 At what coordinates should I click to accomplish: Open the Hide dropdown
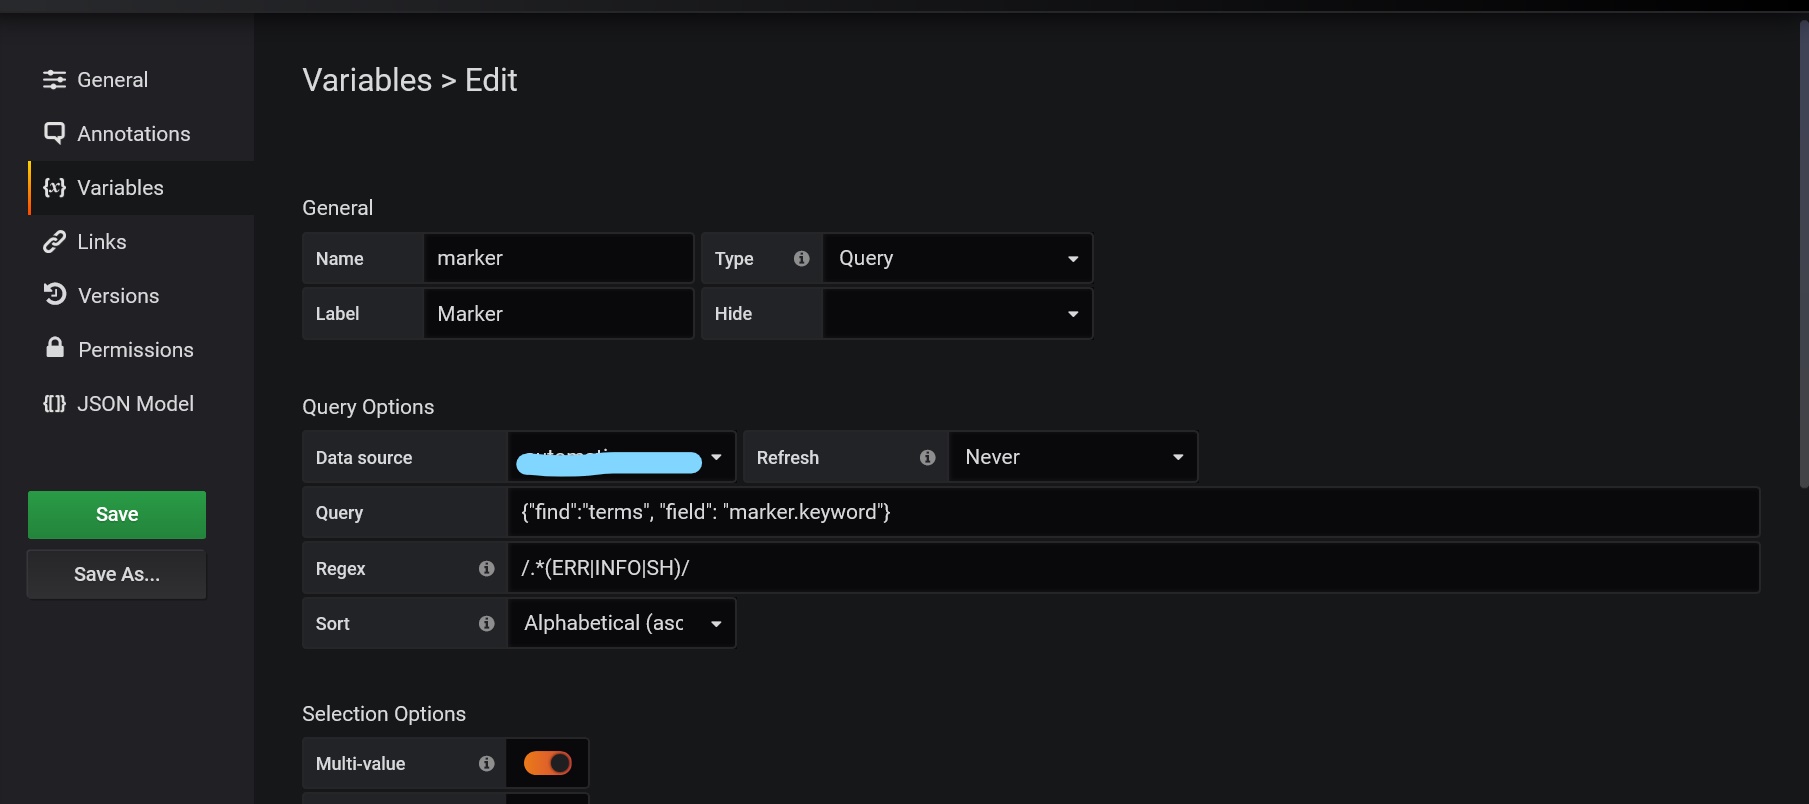(957, 314)
